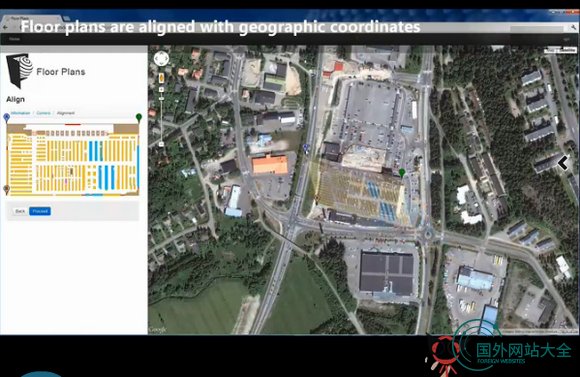Open the Information breadcrumb step
The image size is (580, 377).
coord(20,113)
